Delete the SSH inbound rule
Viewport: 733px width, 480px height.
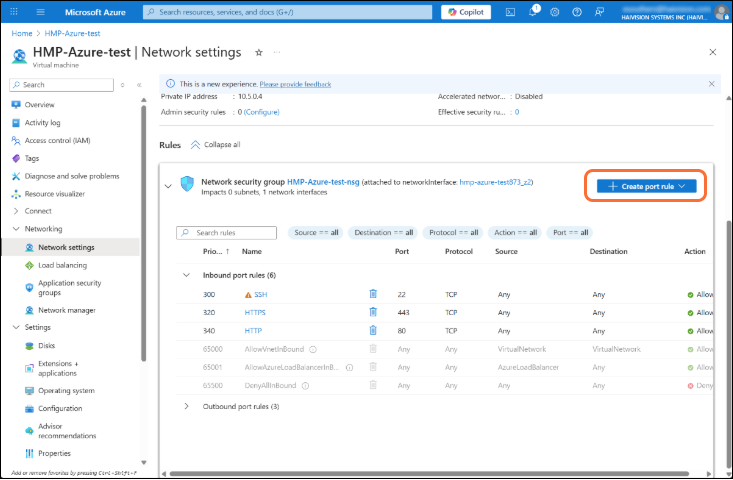373,294
